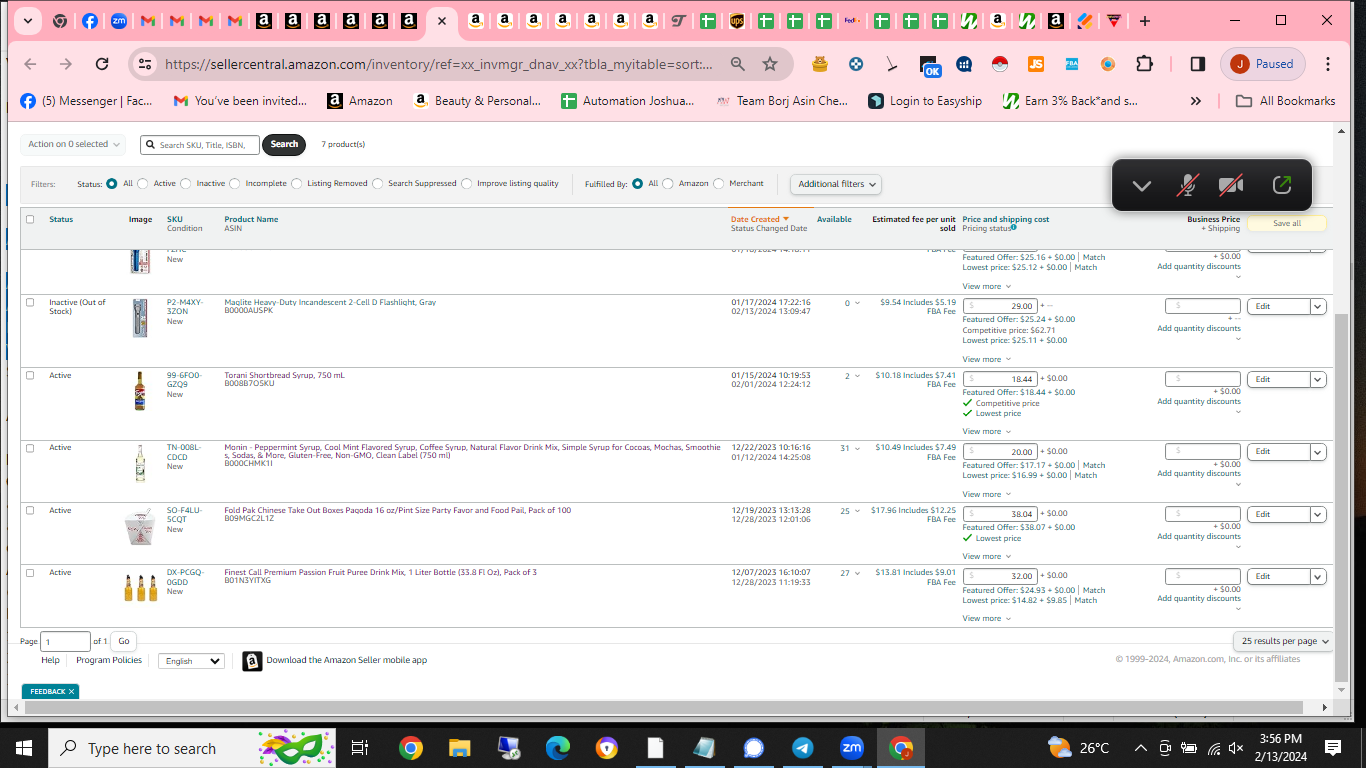The width and height of the screenshot is (1366, 768).
Task: Switch to the UPS browser tab
Action: 737,21
